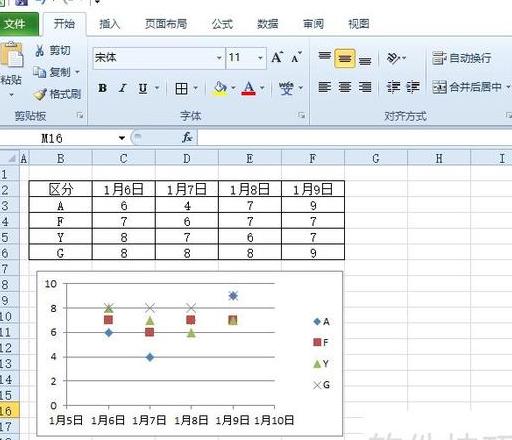Select header cell 1月9日 in table

pyautogui.click(x=313, y=189)
